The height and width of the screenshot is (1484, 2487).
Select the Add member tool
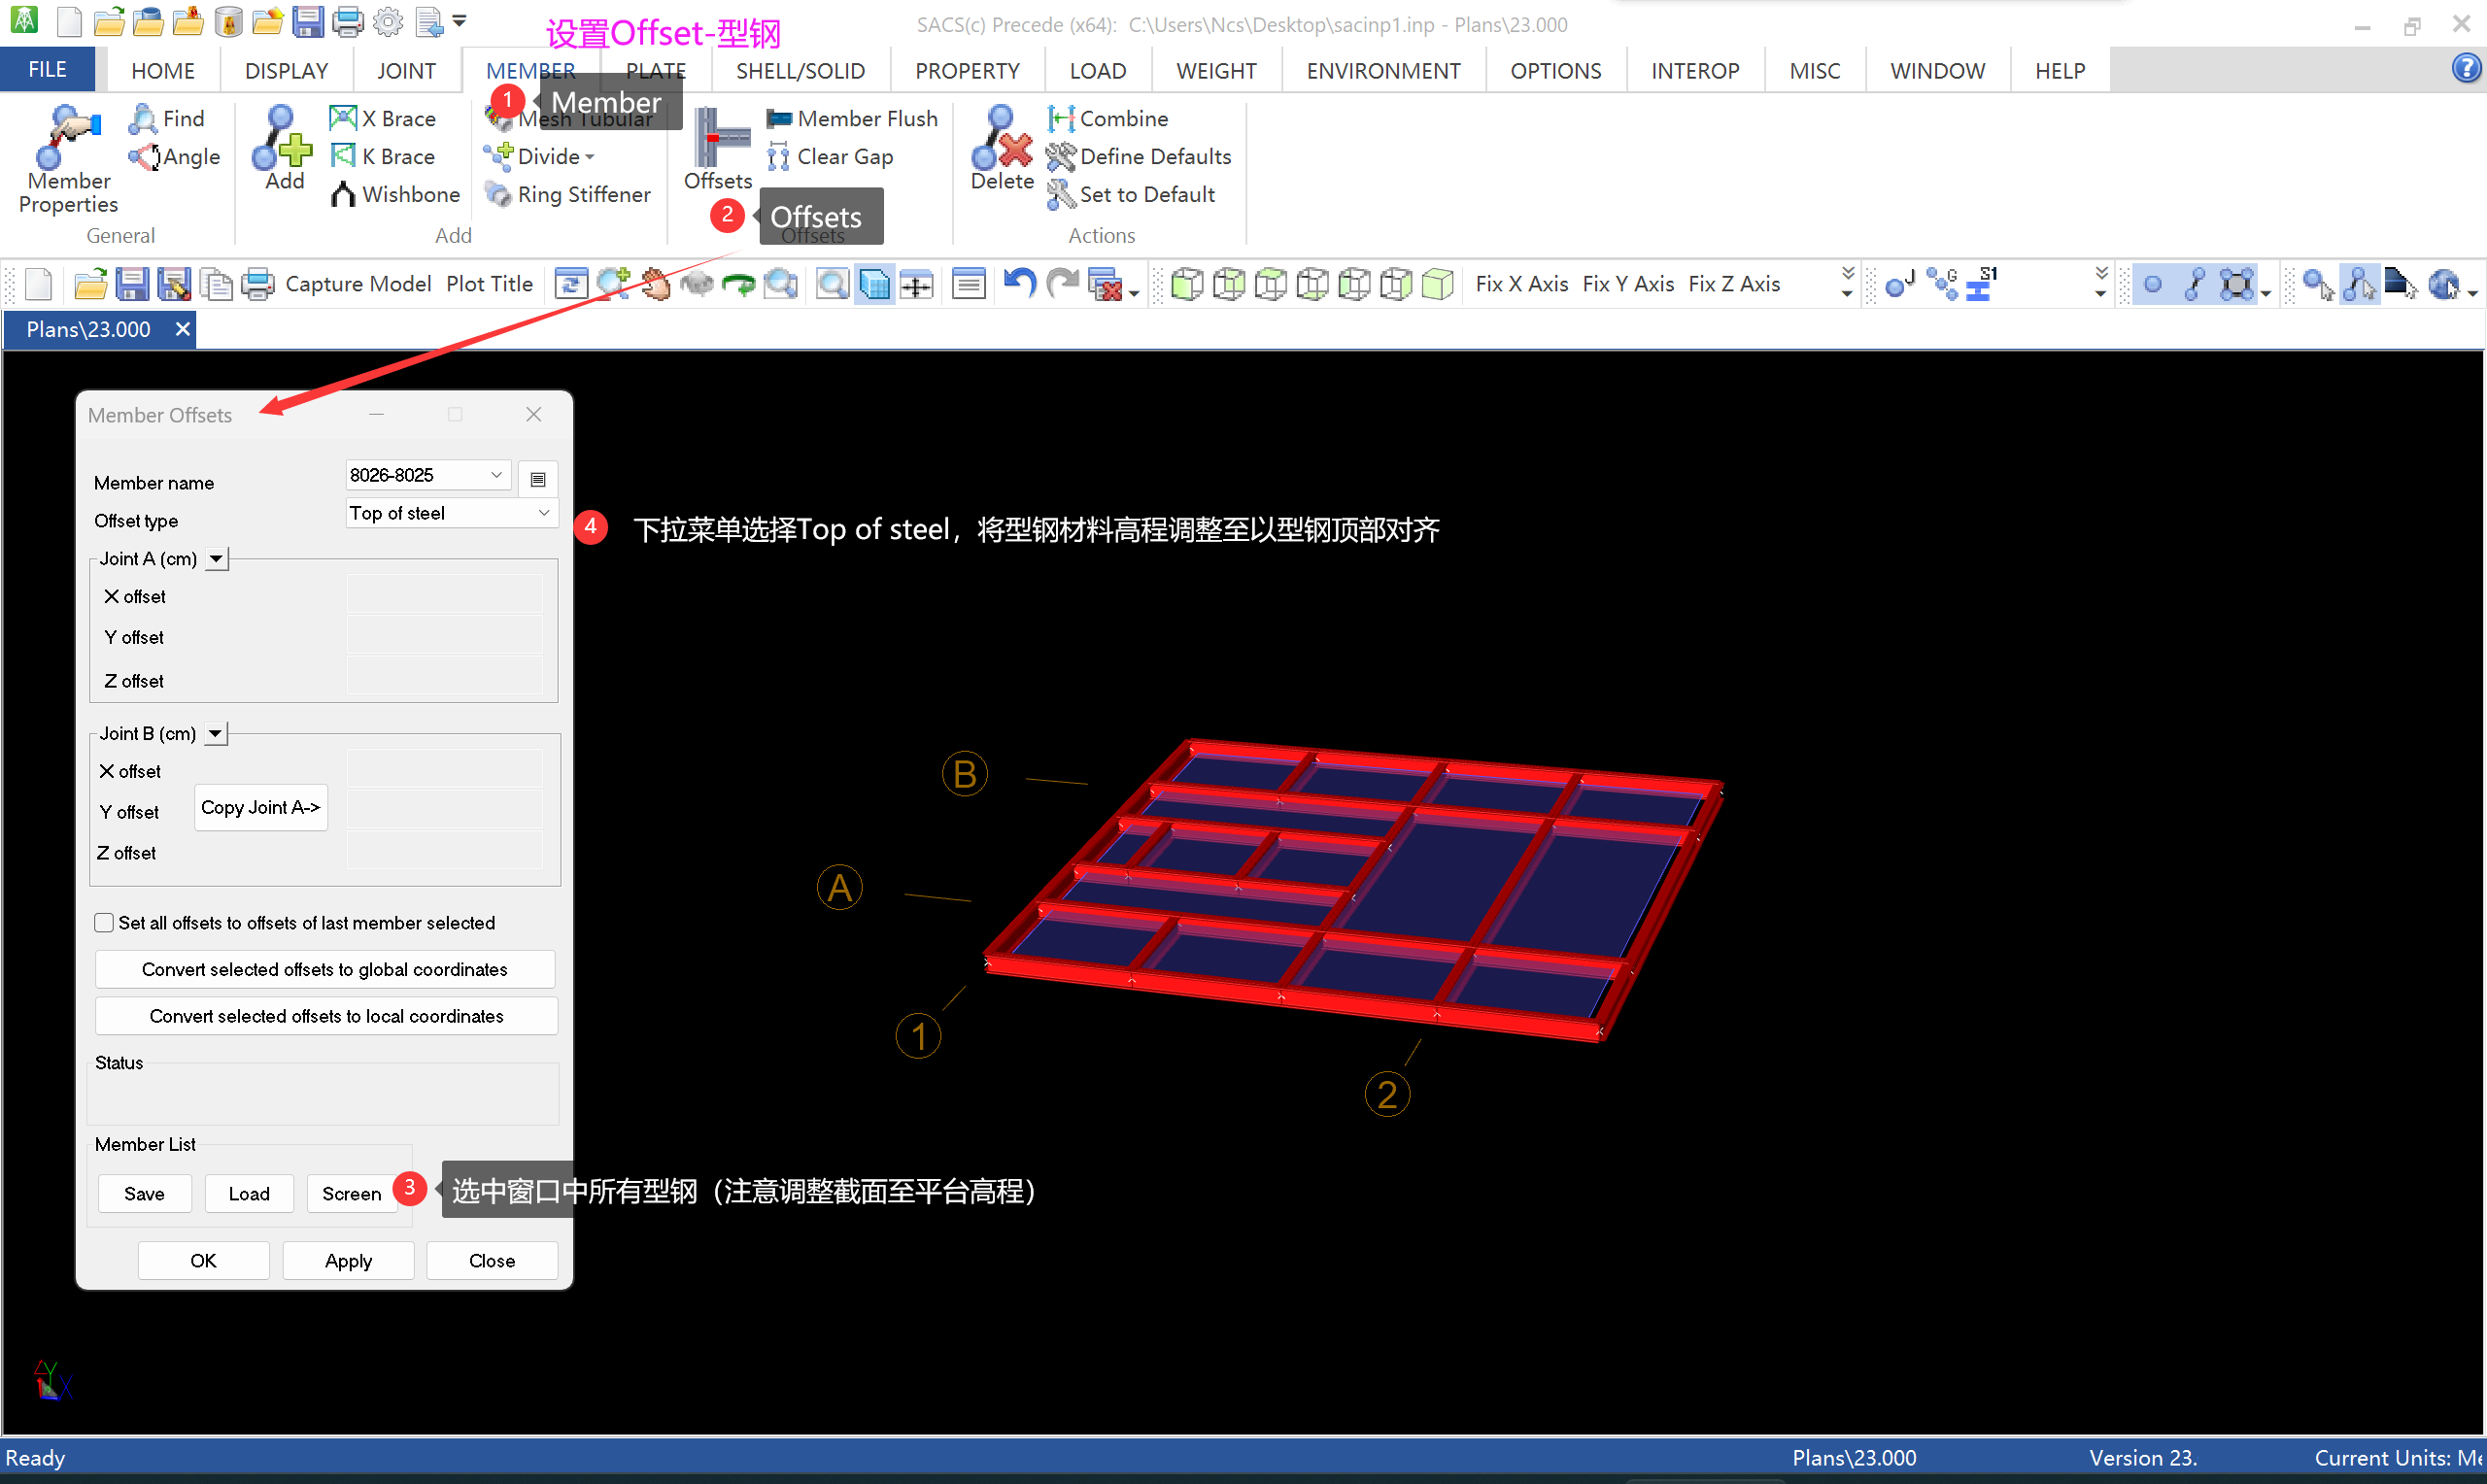point(282,140)
